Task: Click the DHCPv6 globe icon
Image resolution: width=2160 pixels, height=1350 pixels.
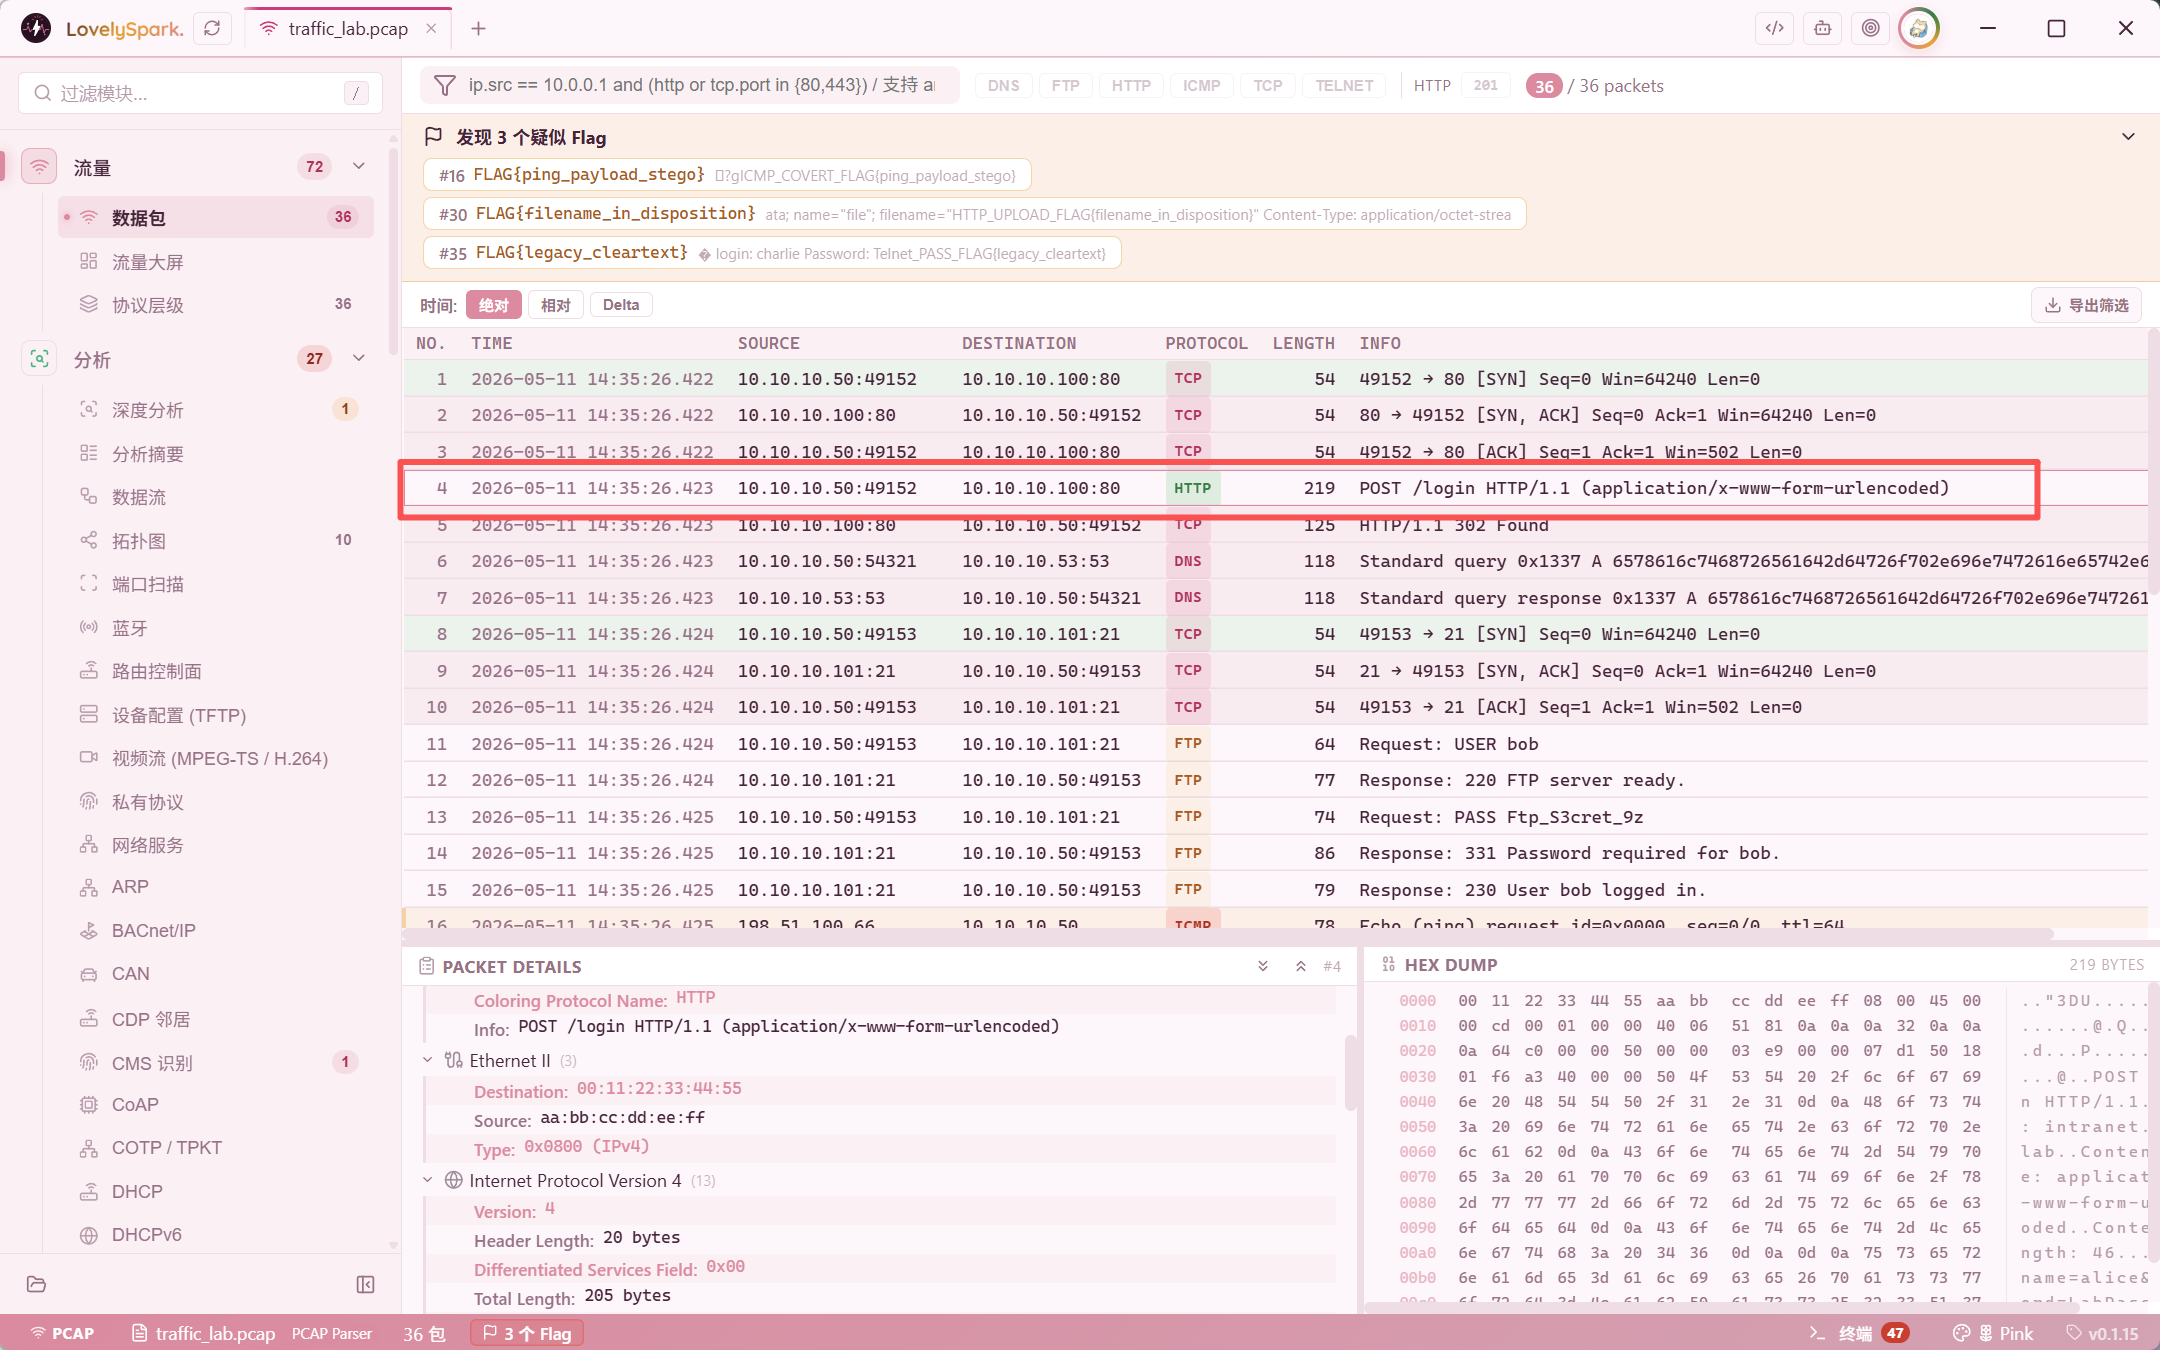Action: pos(89,1235)
